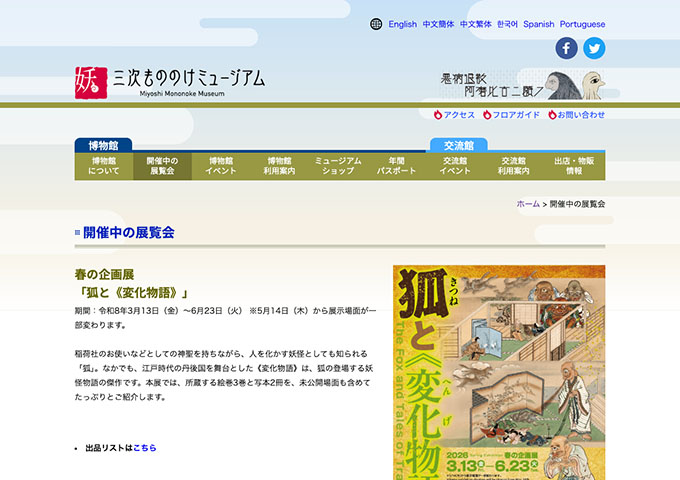The height and width of the screenshot is (480, 680).
Task: Switch language to Spanish
Action: point(539,24)
